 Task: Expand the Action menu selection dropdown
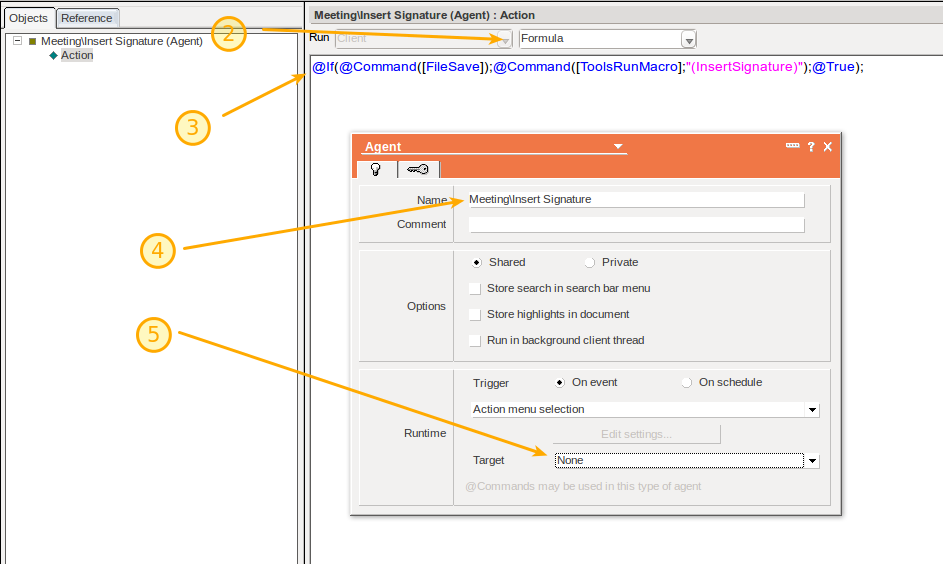812,410
